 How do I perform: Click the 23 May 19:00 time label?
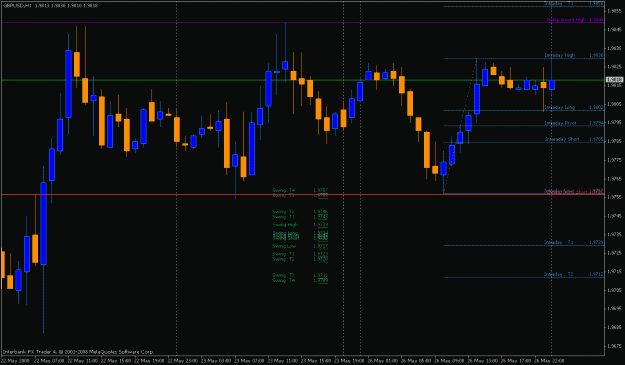349,361
